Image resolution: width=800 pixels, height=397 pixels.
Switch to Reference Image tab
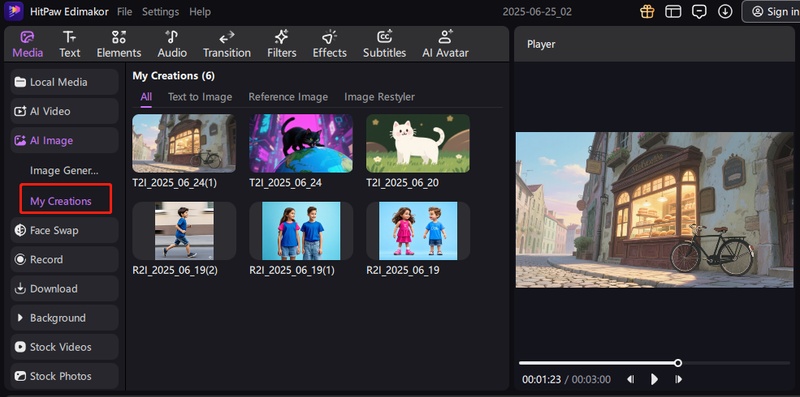coord(288,97)
